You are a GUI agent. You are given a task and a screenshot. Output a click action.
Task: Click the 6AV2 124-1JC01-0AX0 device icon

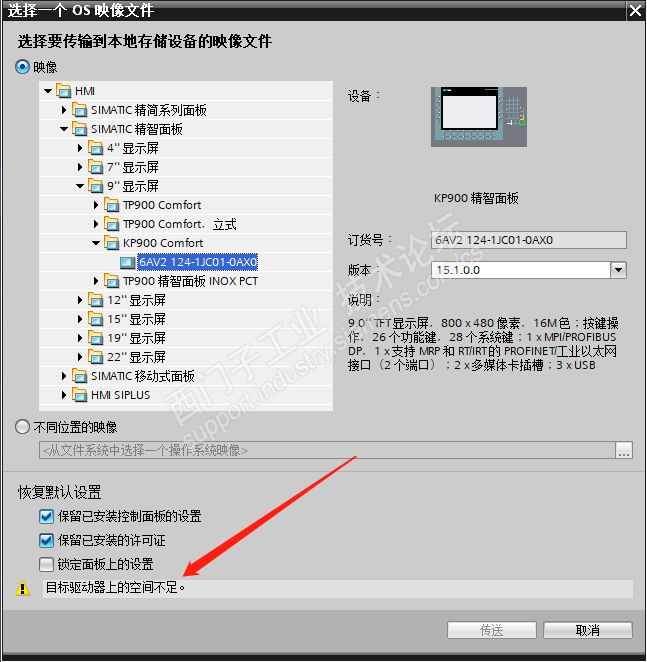127,262
